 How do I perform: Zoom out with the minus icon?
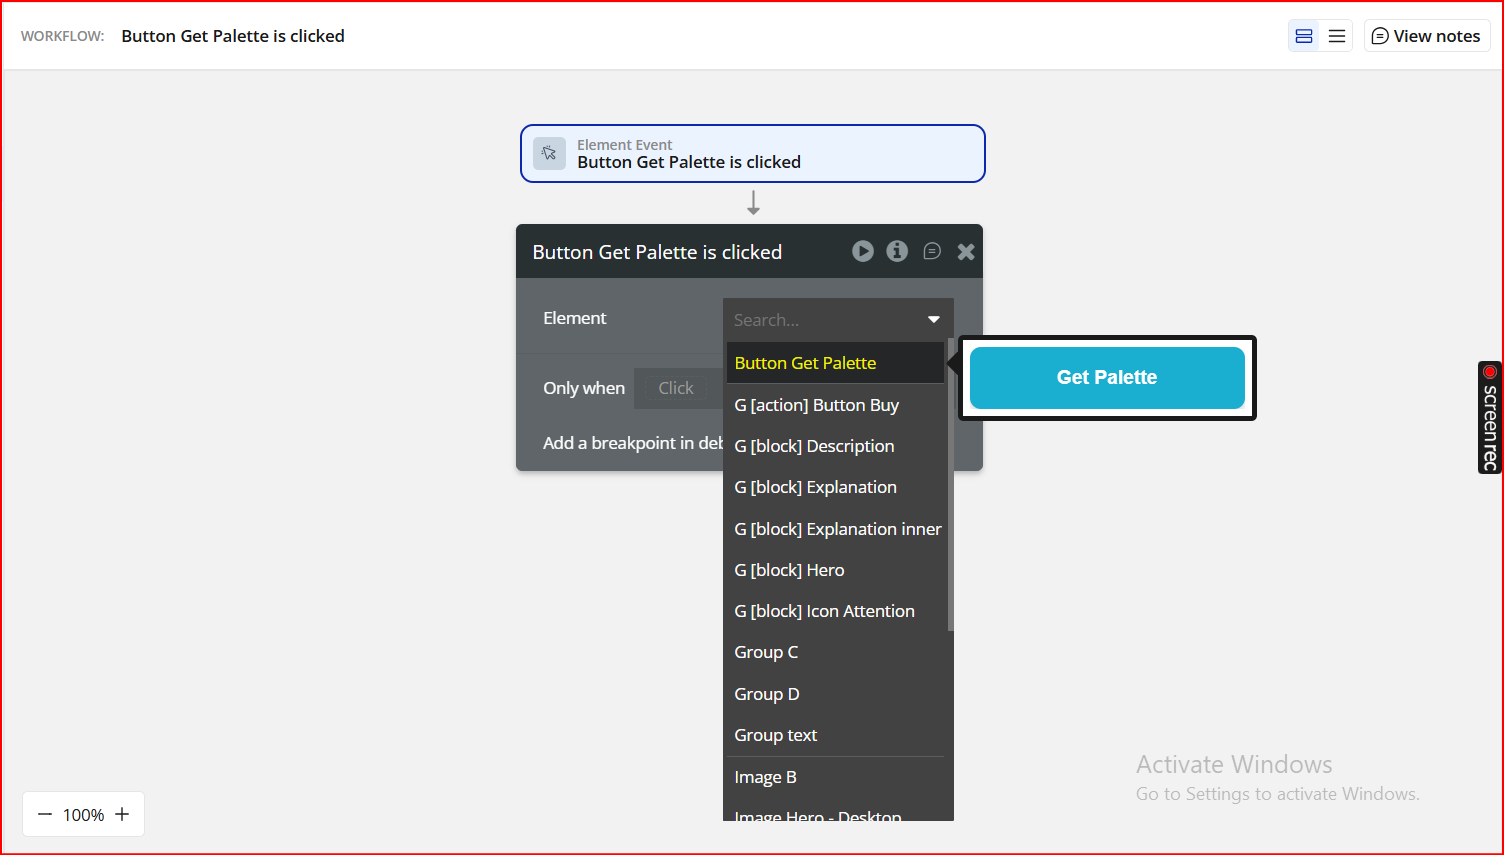point(45,814)
